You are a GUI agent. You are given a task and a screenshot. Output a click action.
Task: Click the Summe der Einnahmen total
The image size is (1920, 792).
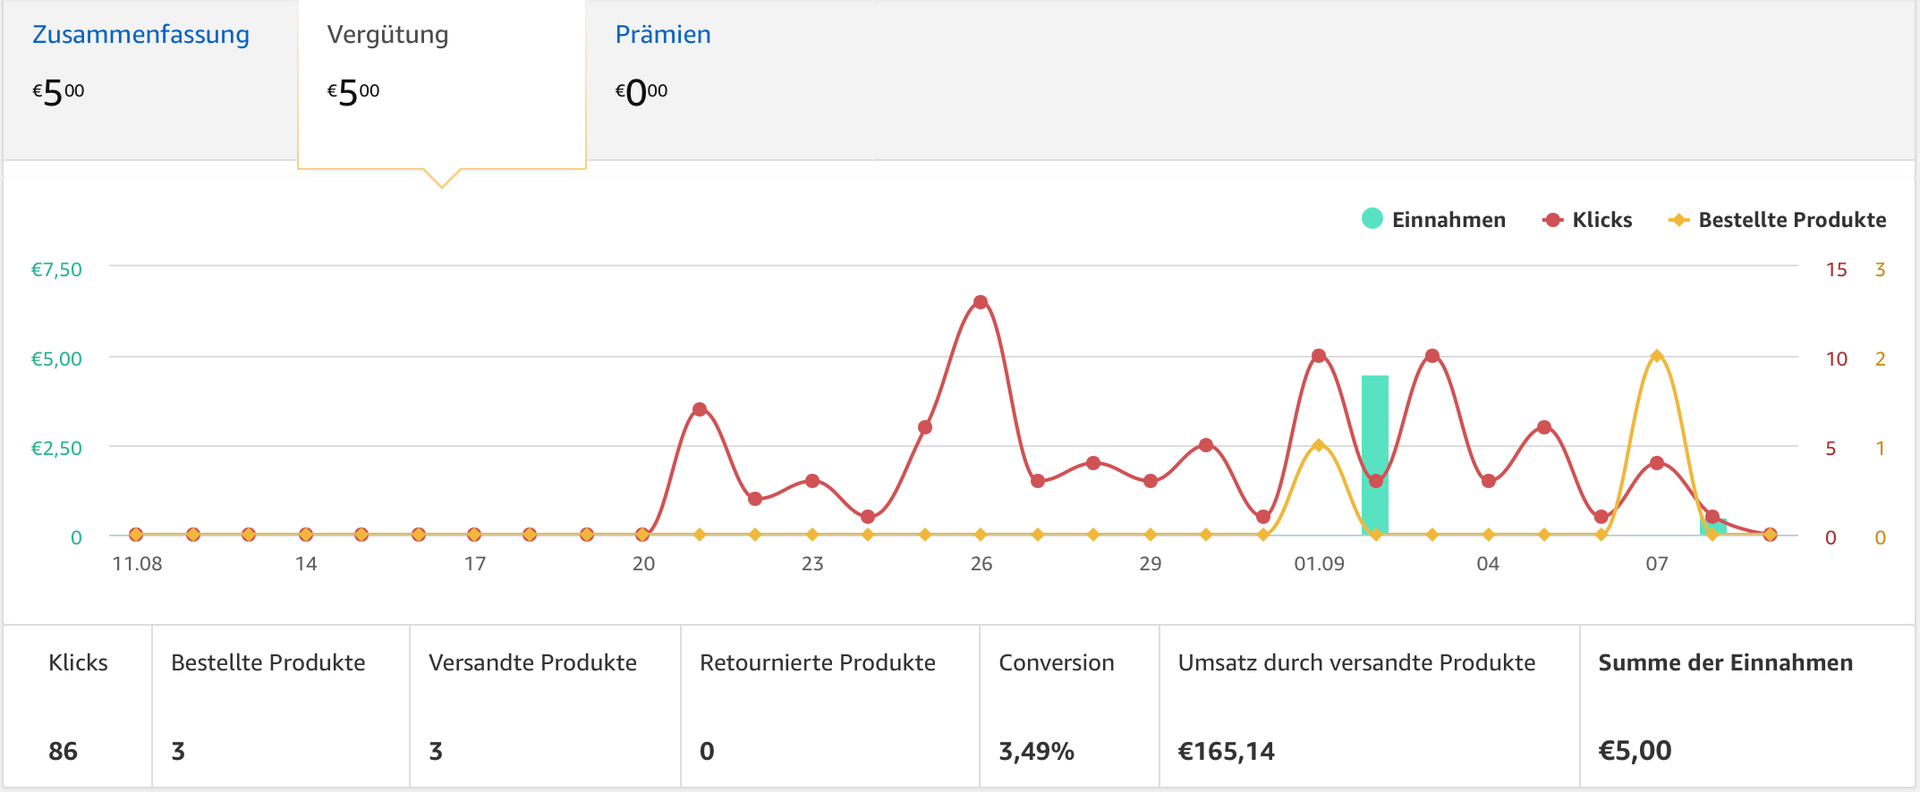pyautogui.click(x=1635, y=751)
